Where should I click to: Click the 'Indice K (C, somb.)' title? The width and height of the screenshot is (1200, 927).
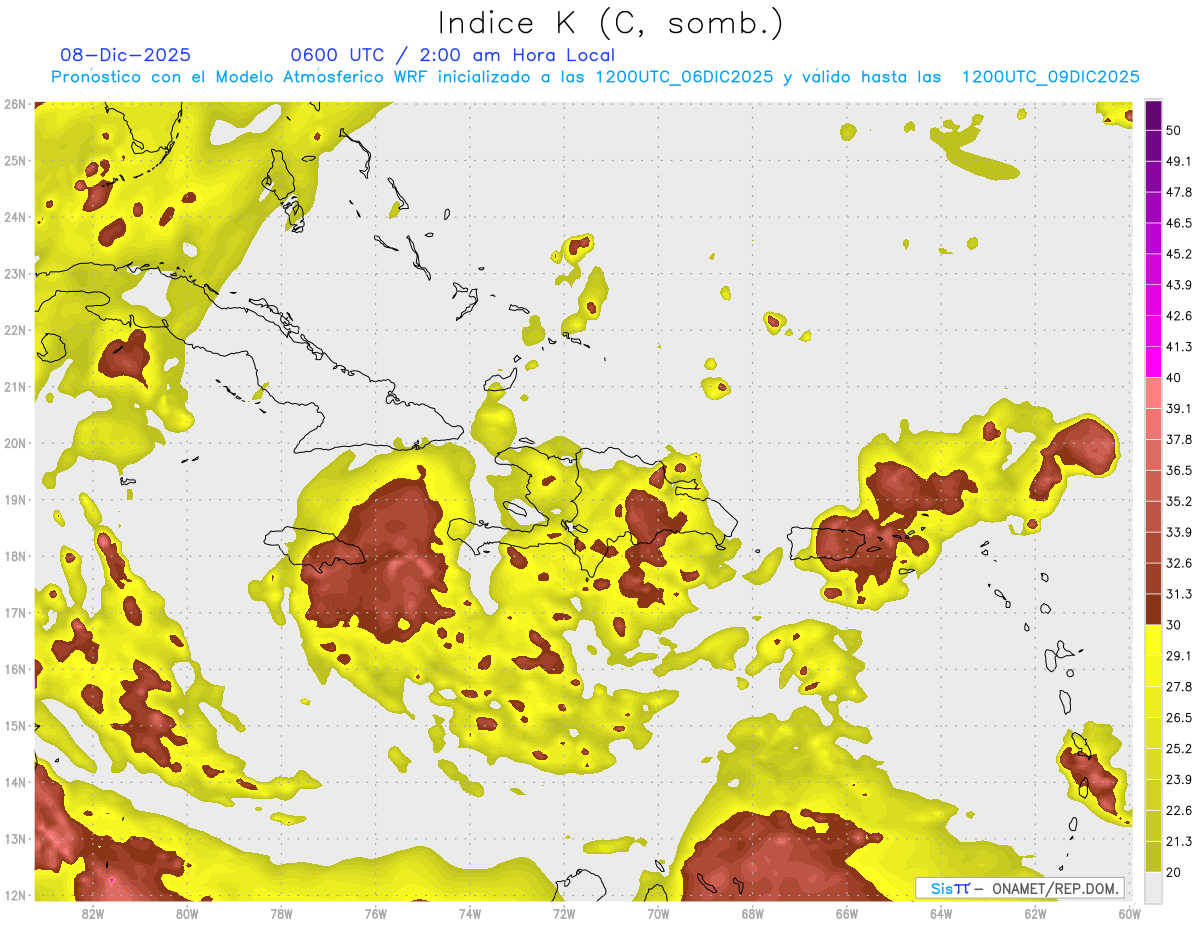click(x=610, y=22)
